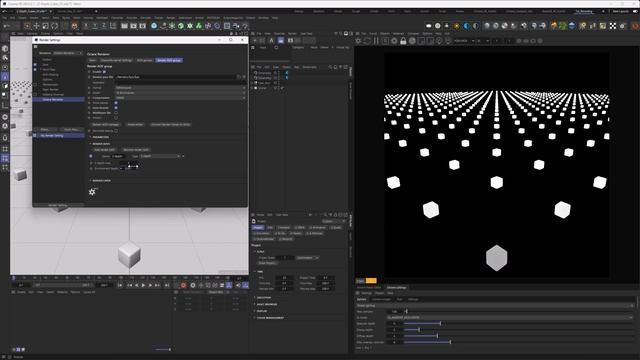Toggle the Multi-Pass checkbox in Render Settings list
Image resolution: width=640 pixels, height=360 pixels.
click(x=35, y=69)
